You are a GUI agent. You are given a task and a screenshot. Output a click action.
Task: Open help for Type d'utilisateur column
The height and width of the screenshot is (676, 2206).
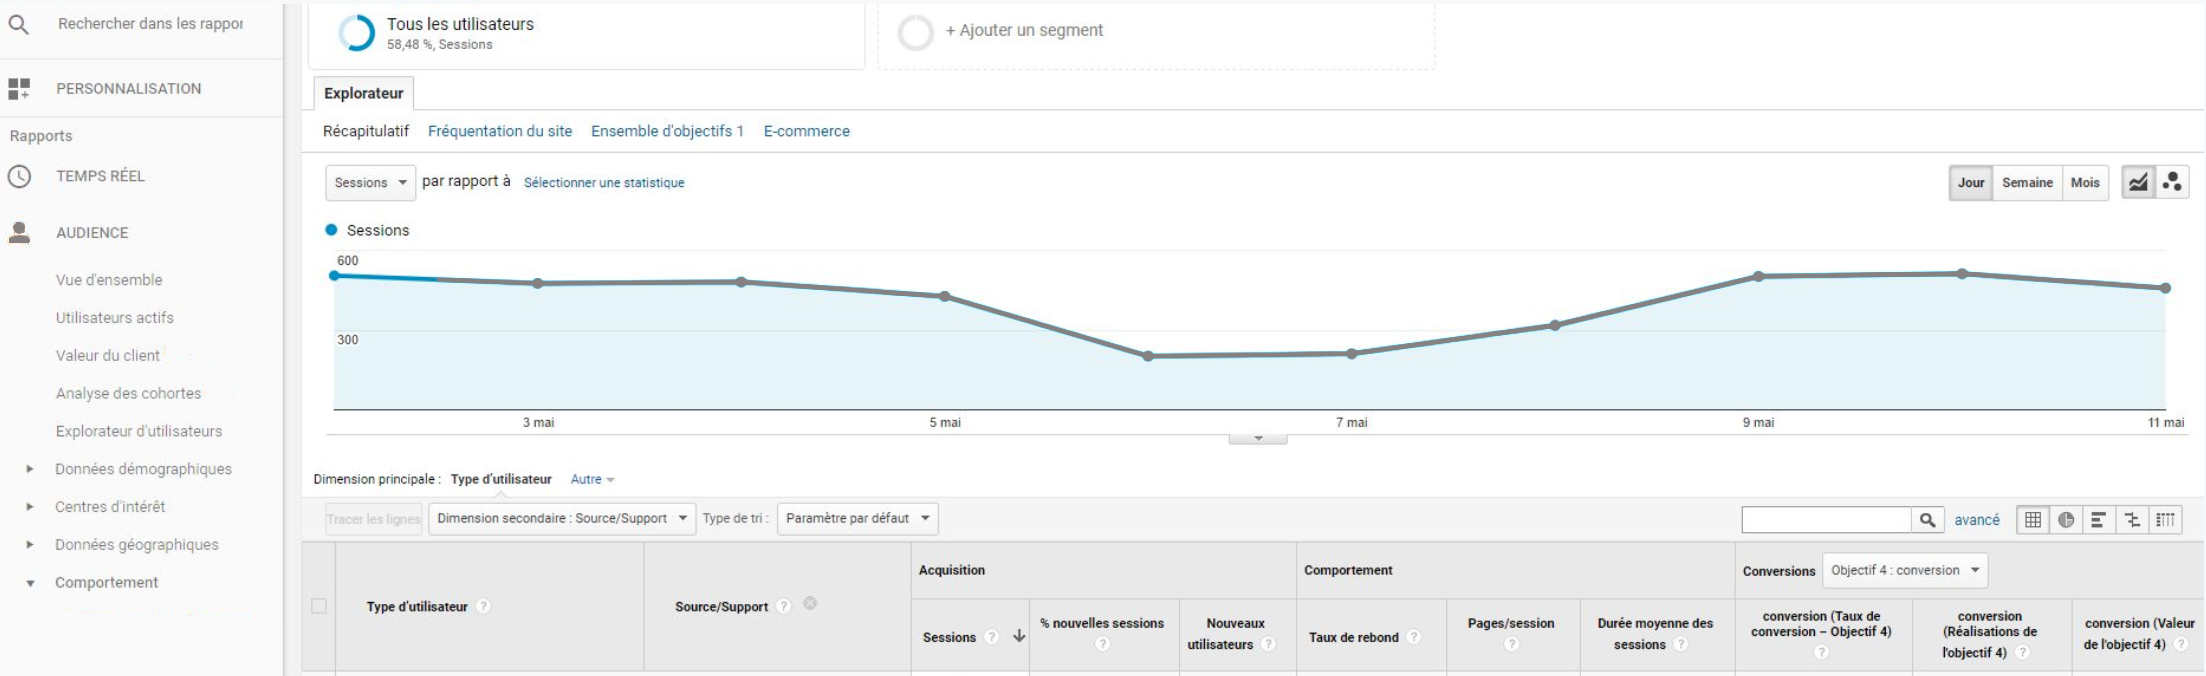point(483,606)
